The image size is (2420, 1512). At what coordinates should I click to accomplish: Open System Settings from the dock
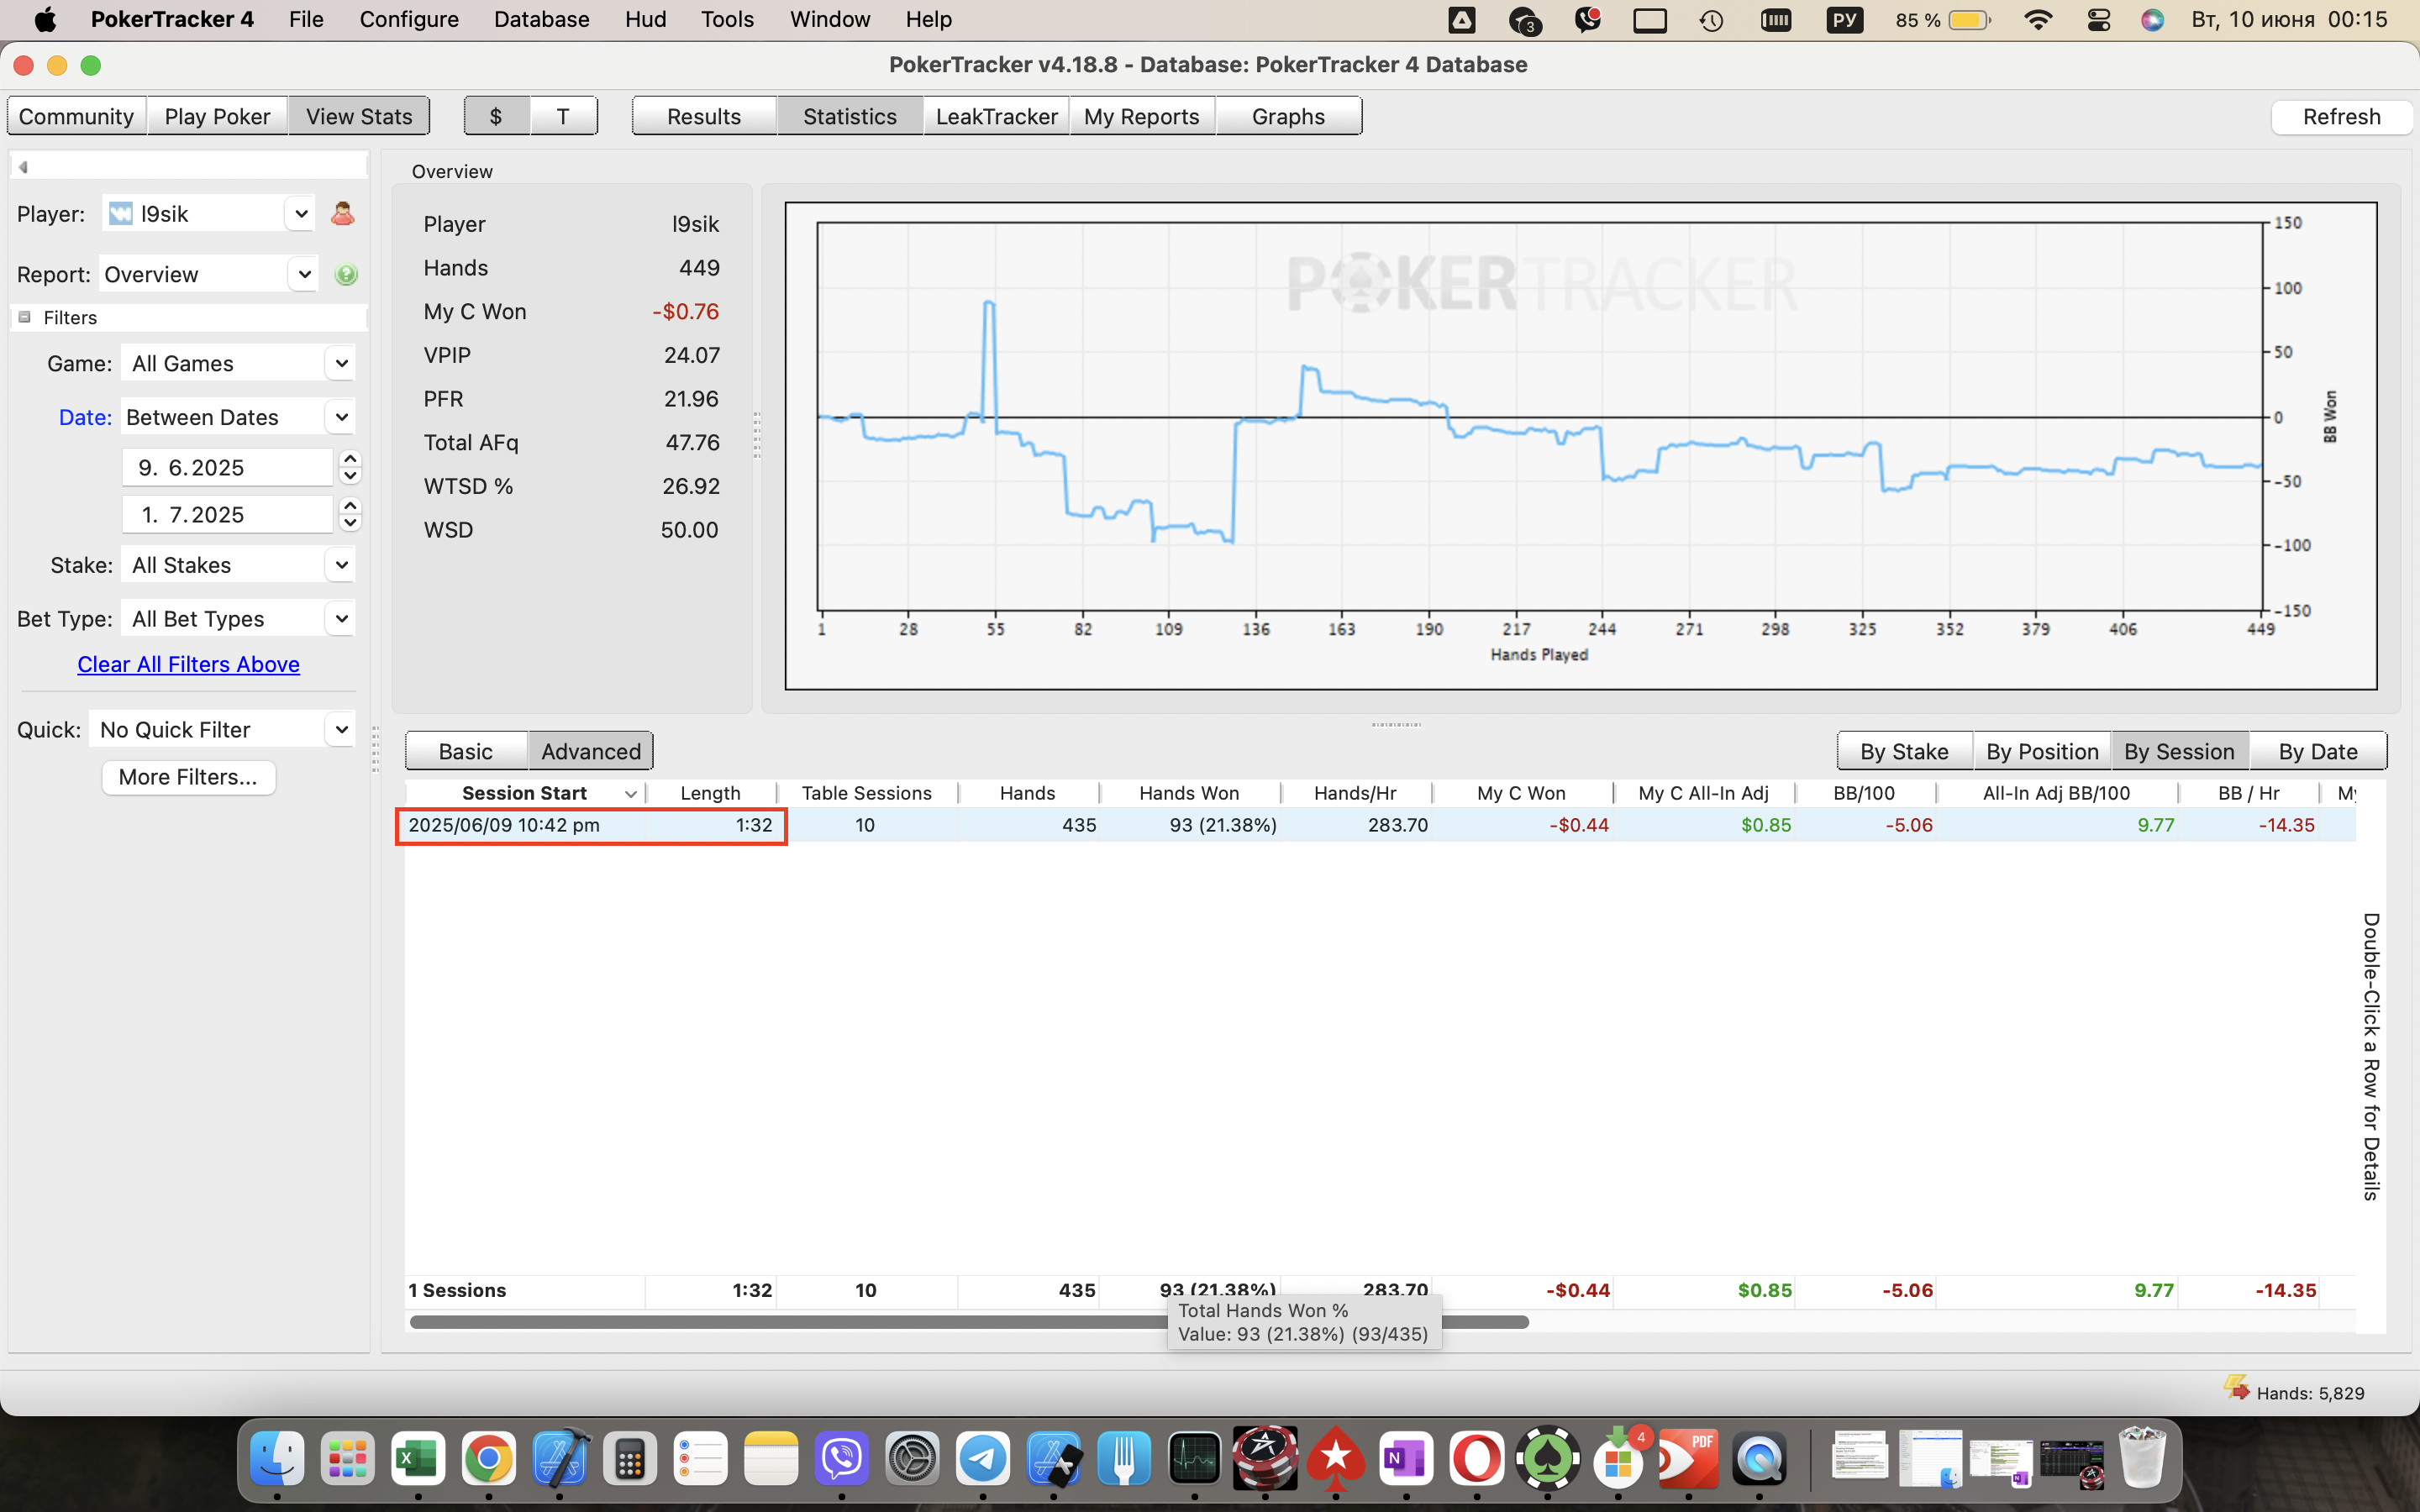(x=913, y=1460)
